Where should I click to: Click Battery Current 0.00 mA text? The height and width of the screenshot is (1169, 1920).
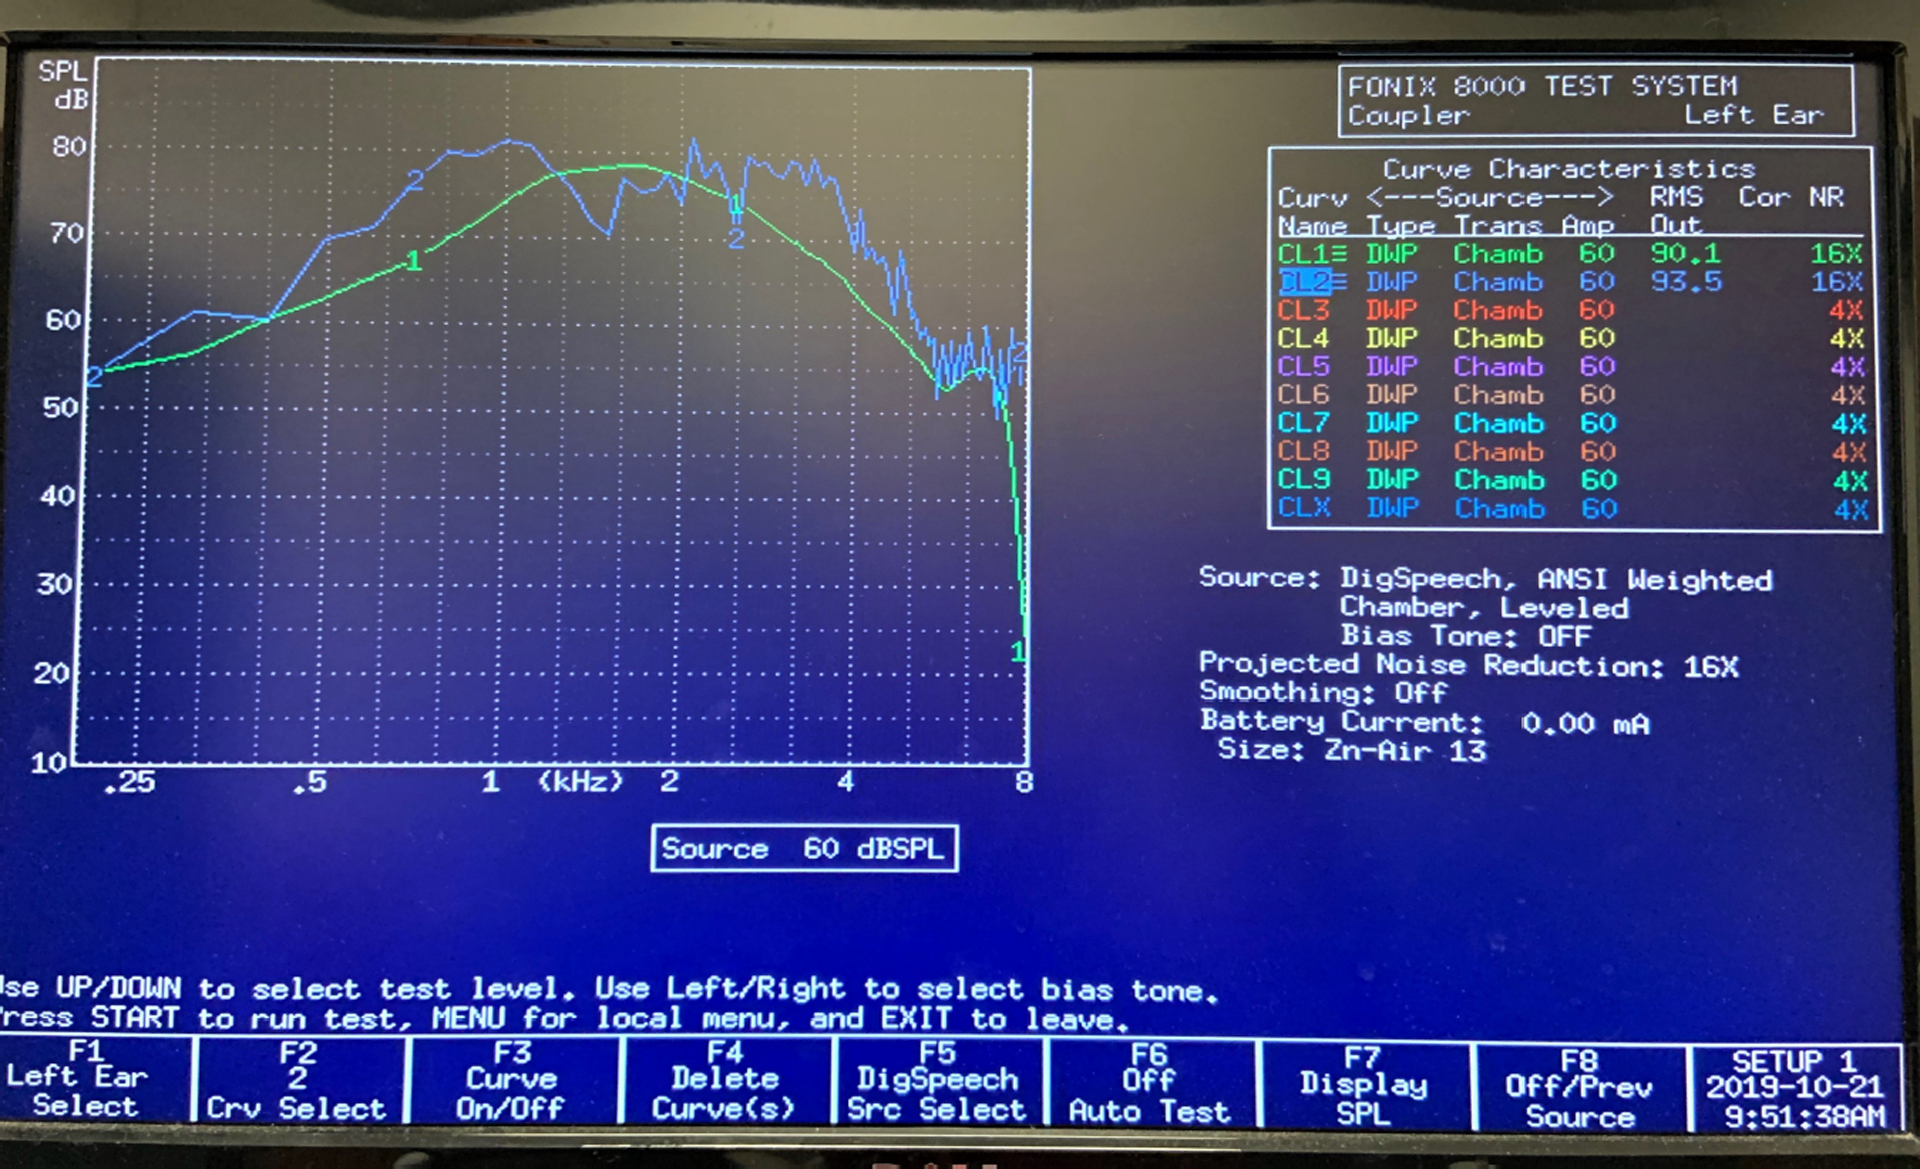click(1424, 721)
